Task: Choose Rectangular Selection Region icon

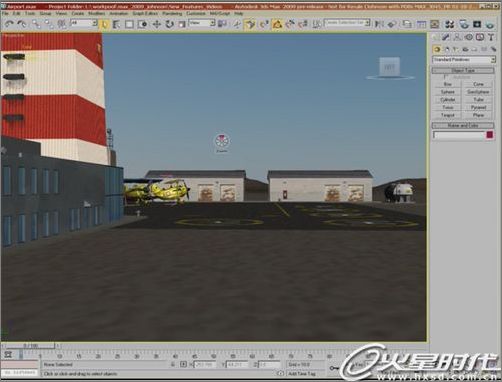Action: [129, 24]
